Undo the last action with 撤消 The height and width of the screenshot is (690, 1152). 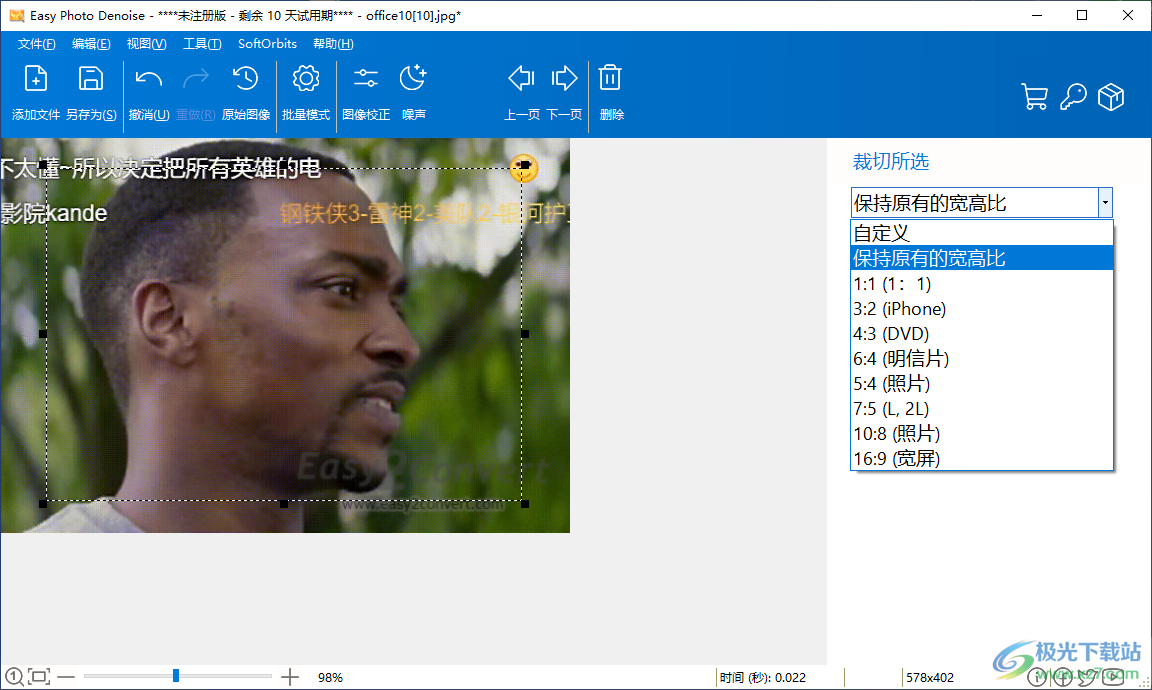tap(149, 79)
